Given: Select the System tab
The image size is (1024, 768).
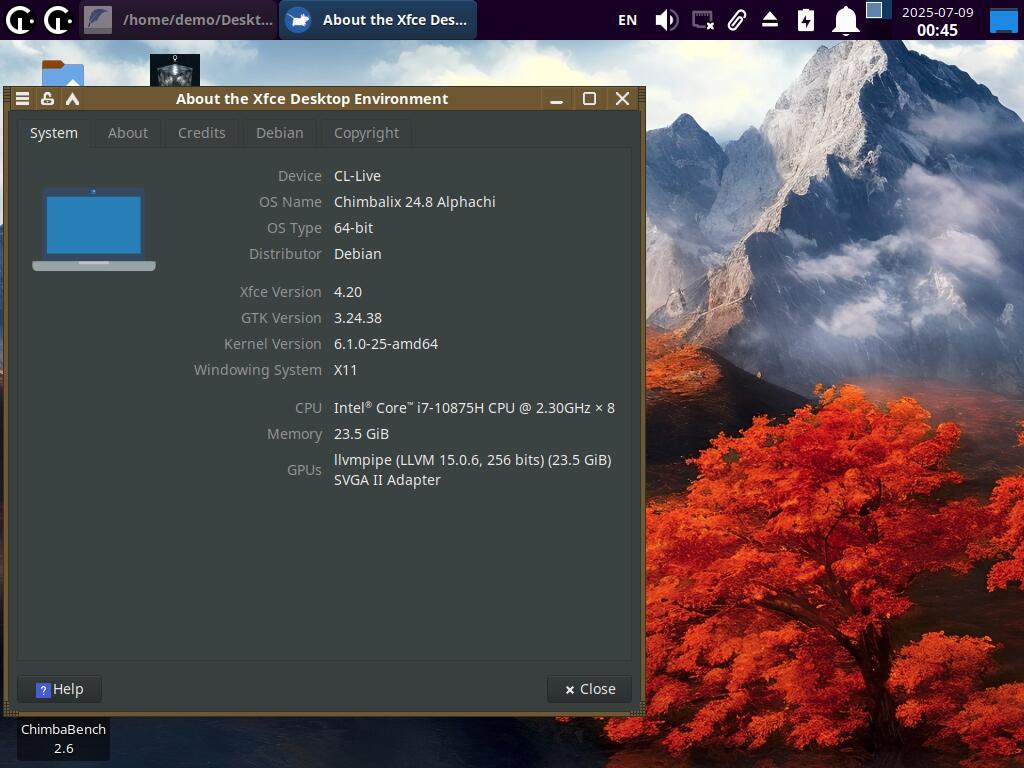Looking at the screenshot, I should point(54,133).
